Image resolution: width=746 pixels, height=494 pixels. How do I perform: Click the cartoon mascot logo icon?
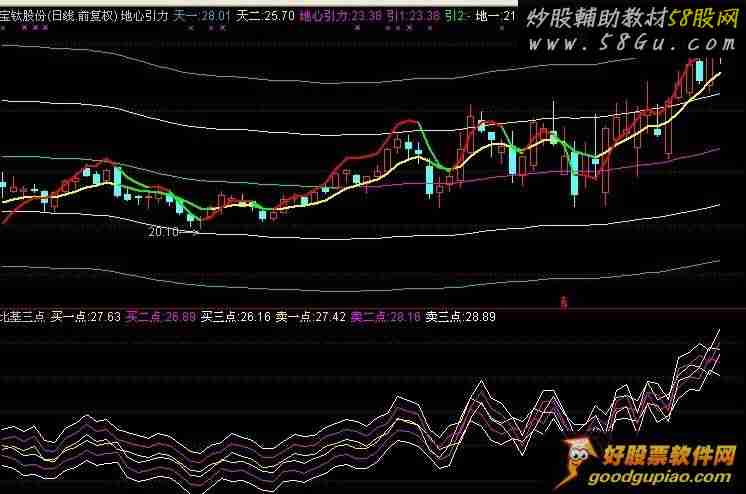pos(580,460)
